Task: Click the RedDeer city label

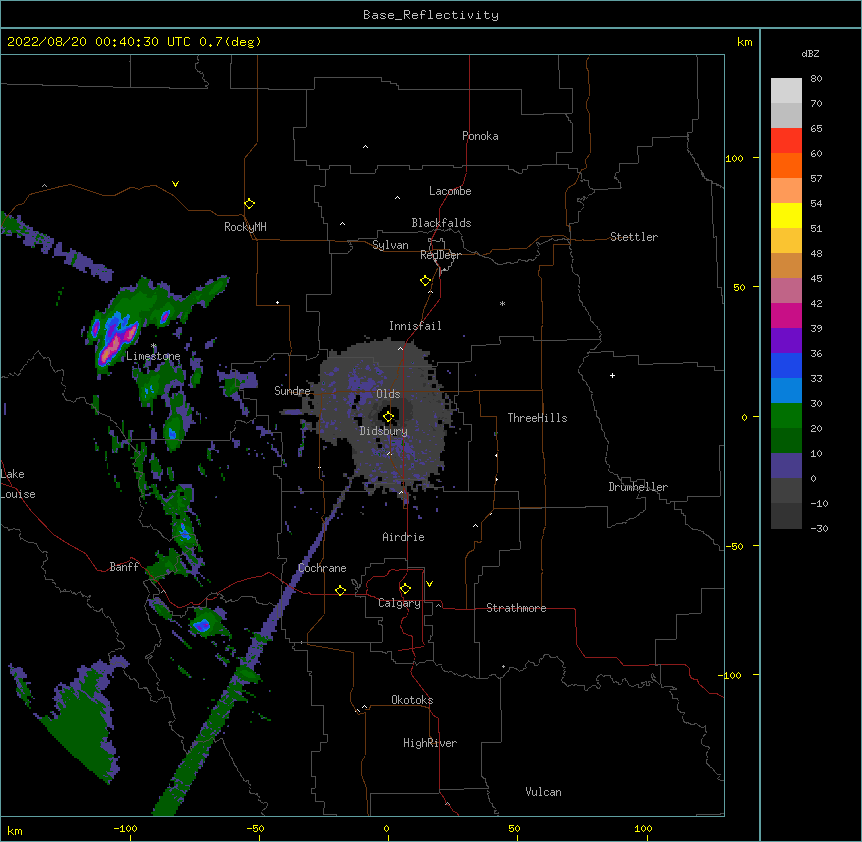Action: (440, 255)
